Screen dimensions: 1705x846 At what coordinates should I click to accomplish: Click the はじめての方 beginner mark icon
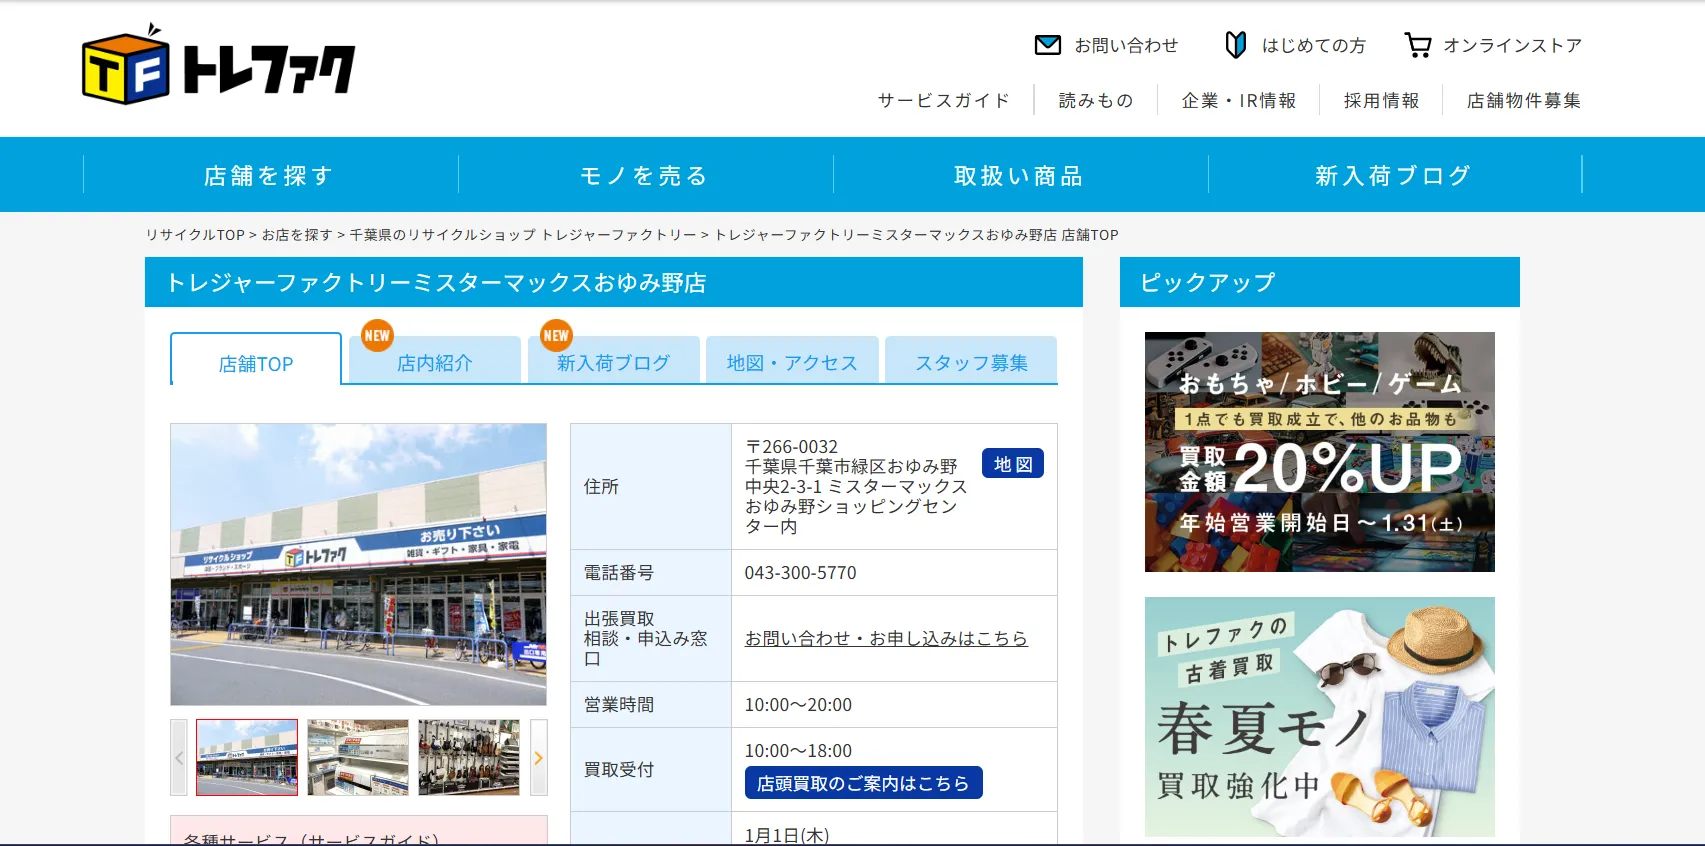click(1235, 45)
